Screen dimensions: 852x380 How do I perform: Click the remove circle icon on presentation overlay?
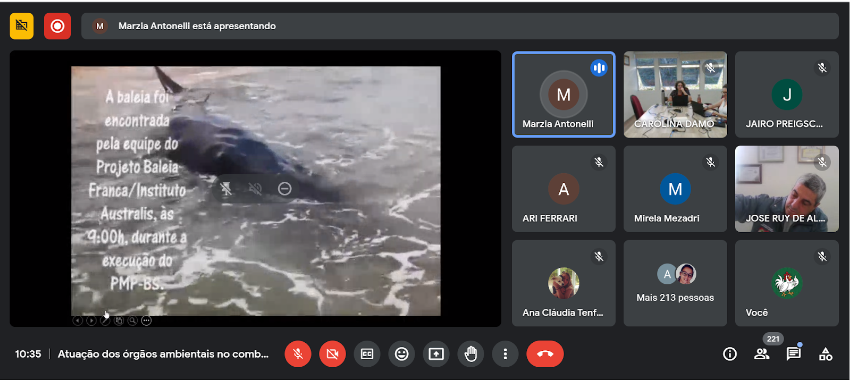(x=285, y=189)
